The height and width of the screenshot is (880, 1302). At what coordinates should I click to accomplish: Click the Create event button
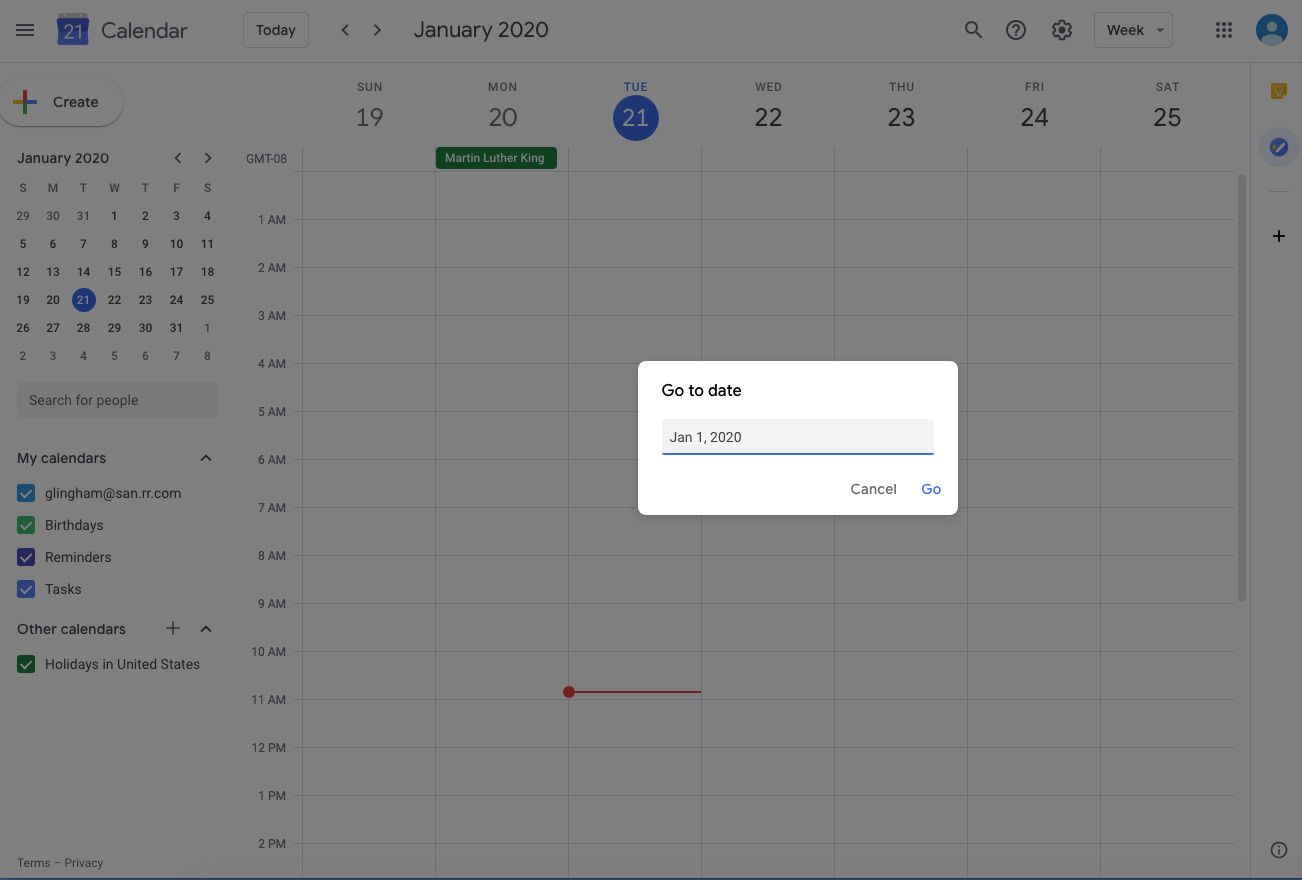(61, 102)
